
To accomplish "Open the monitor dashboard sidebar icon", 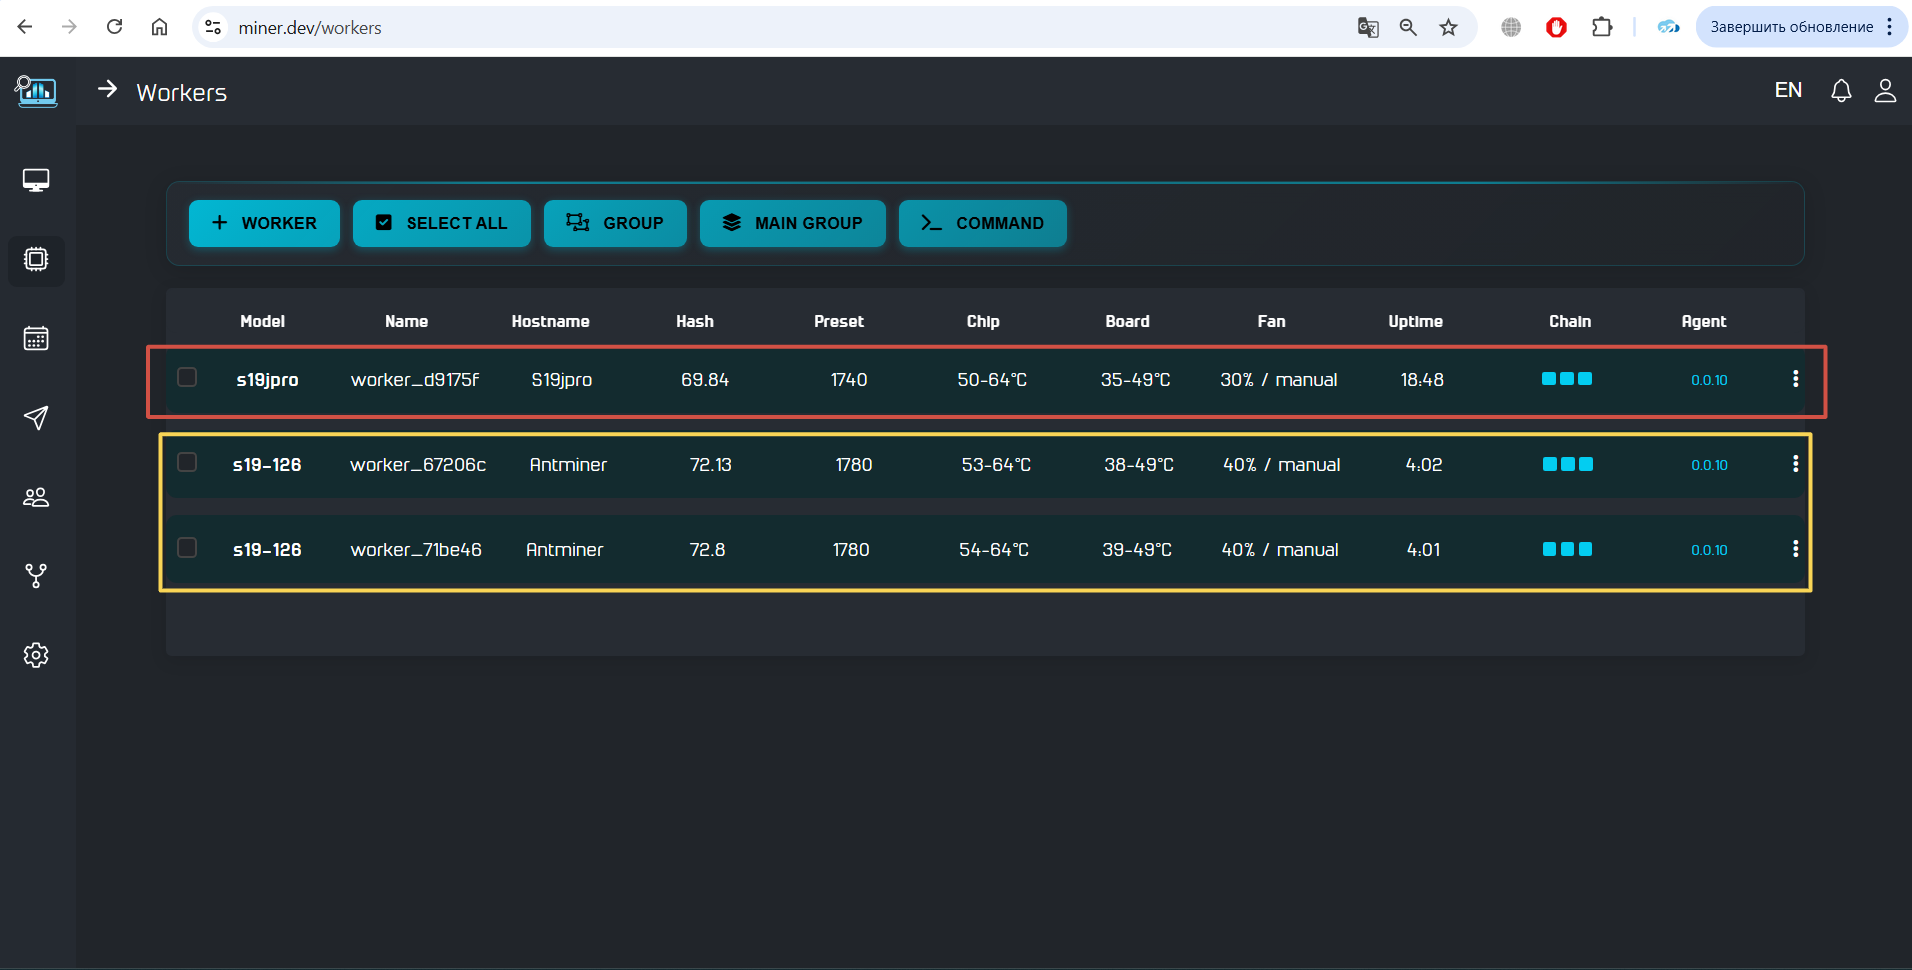I will coord(36,180).
